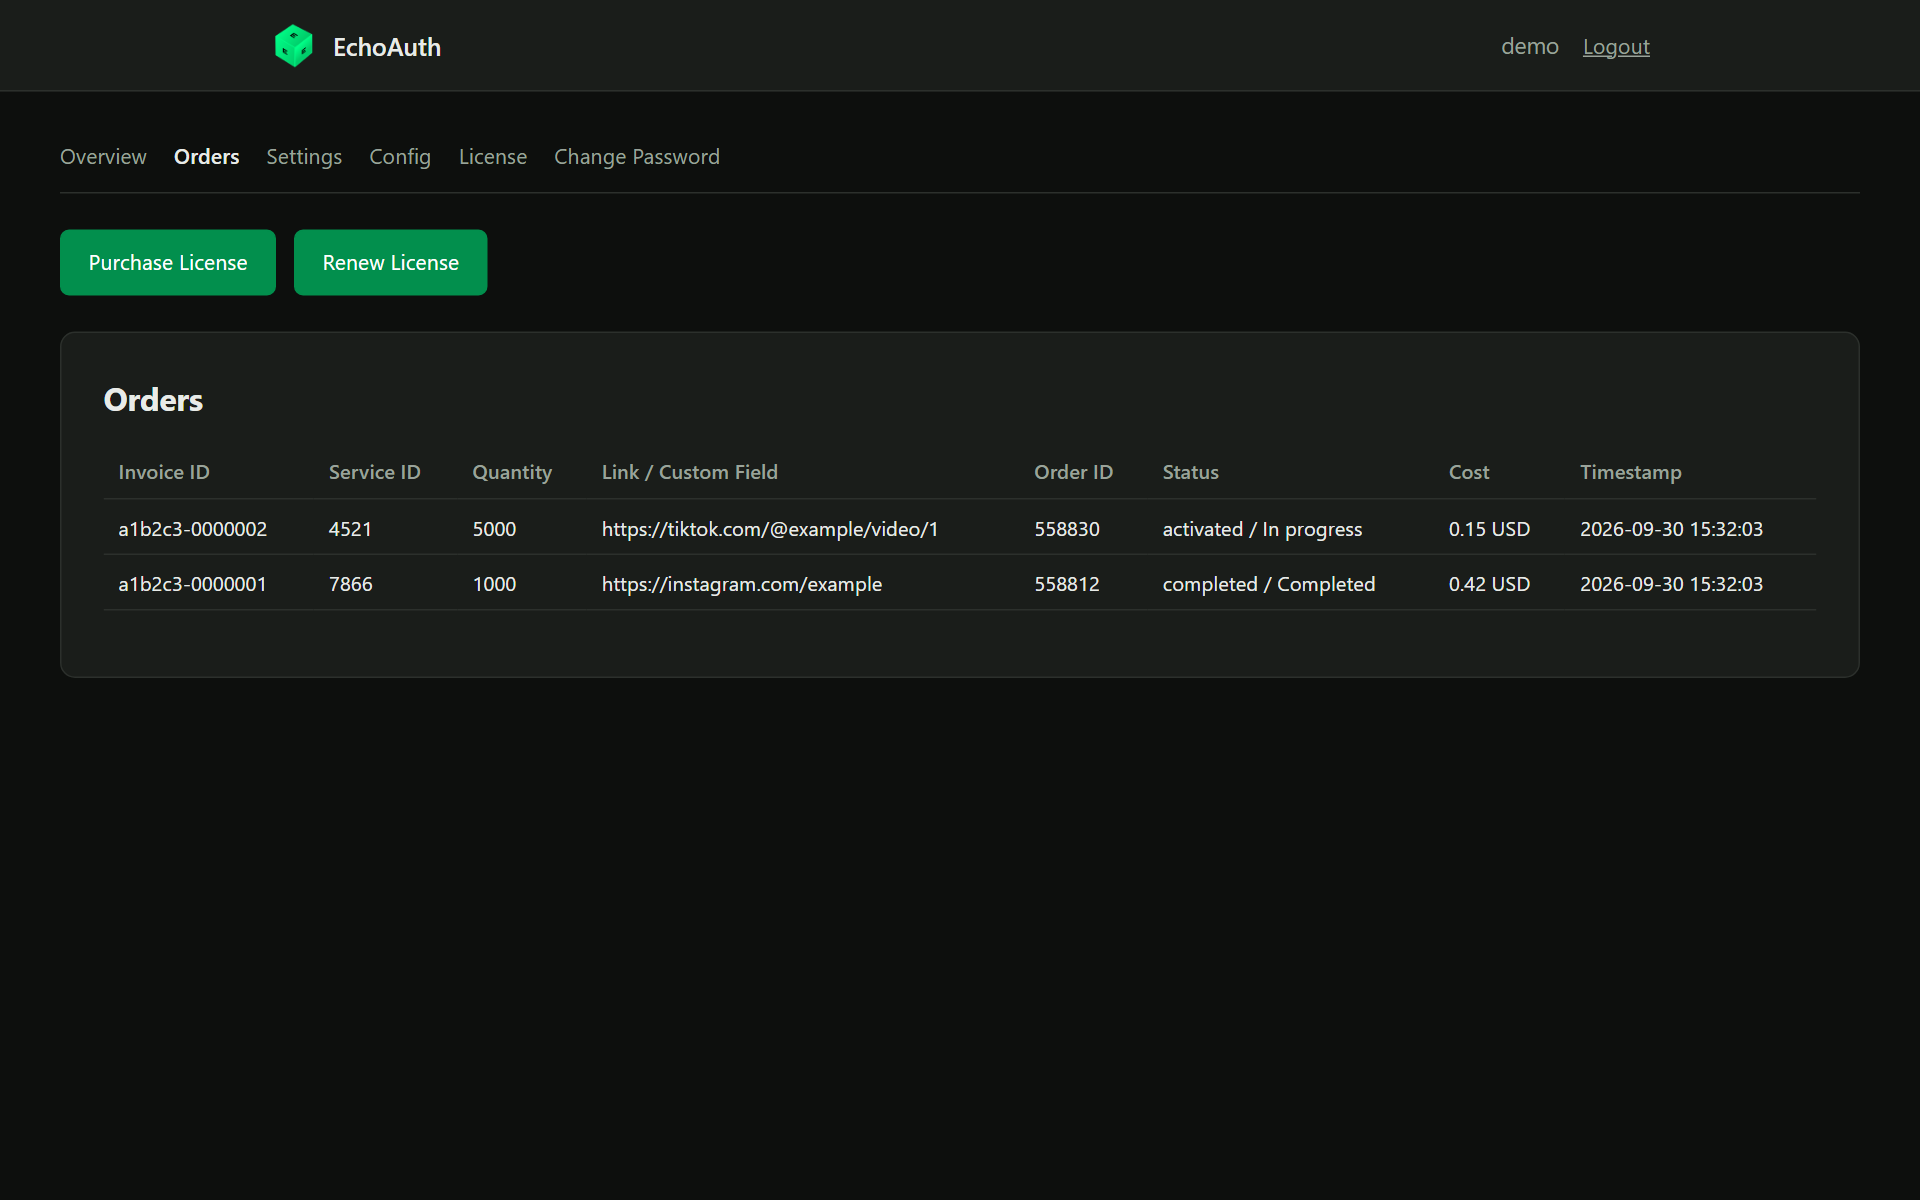Click the completed / Completed status
Viewport: 1920px width, 1200px height.
point(1269,584)
